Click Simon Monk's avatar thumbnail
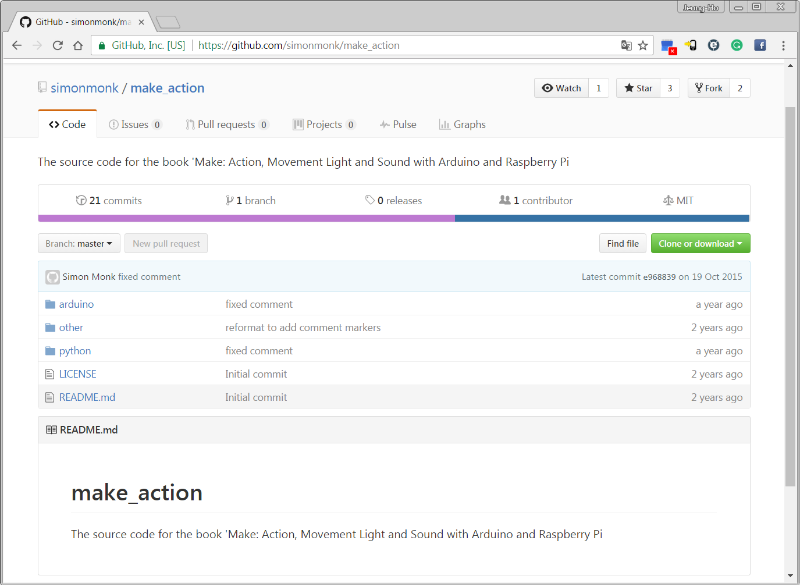The image size is (800, 585). tap(53, 277)
